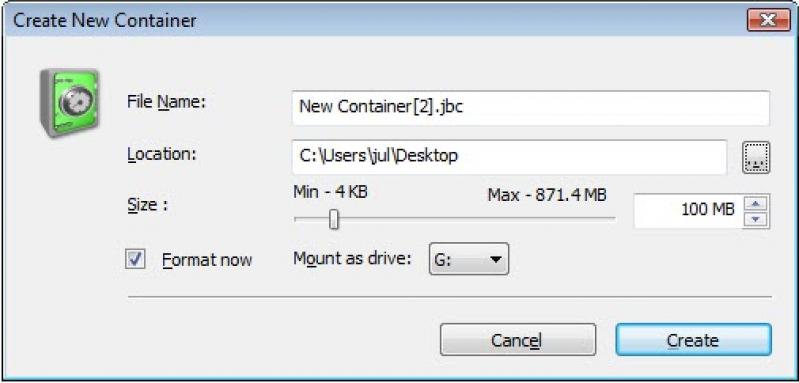This screenshot has width=799, height=383.
Task: Open the location browse button with dots
Action: pos(756,158)
